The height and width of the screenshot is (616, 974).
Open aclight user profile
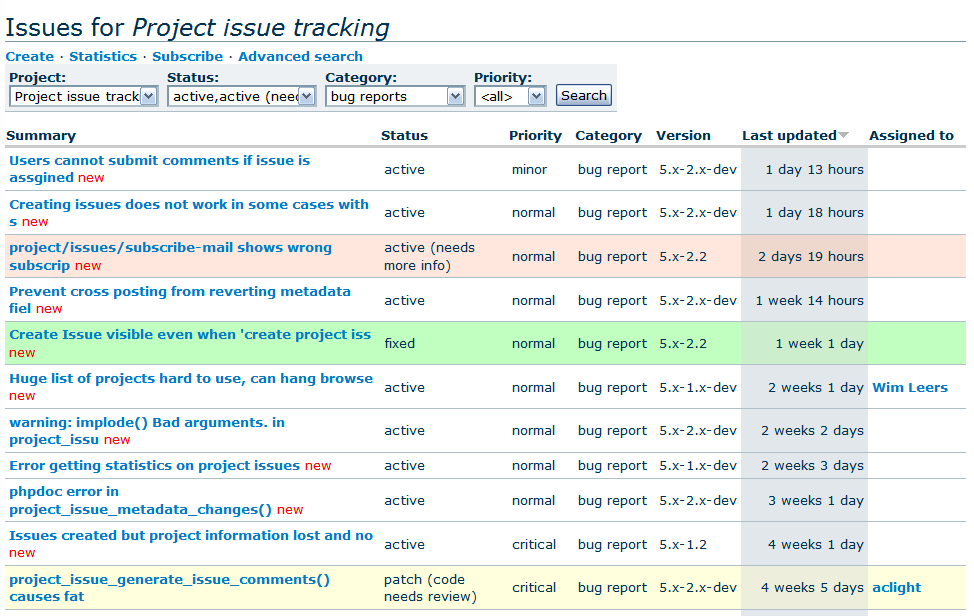pyautogui.click(x=896, y=587)
